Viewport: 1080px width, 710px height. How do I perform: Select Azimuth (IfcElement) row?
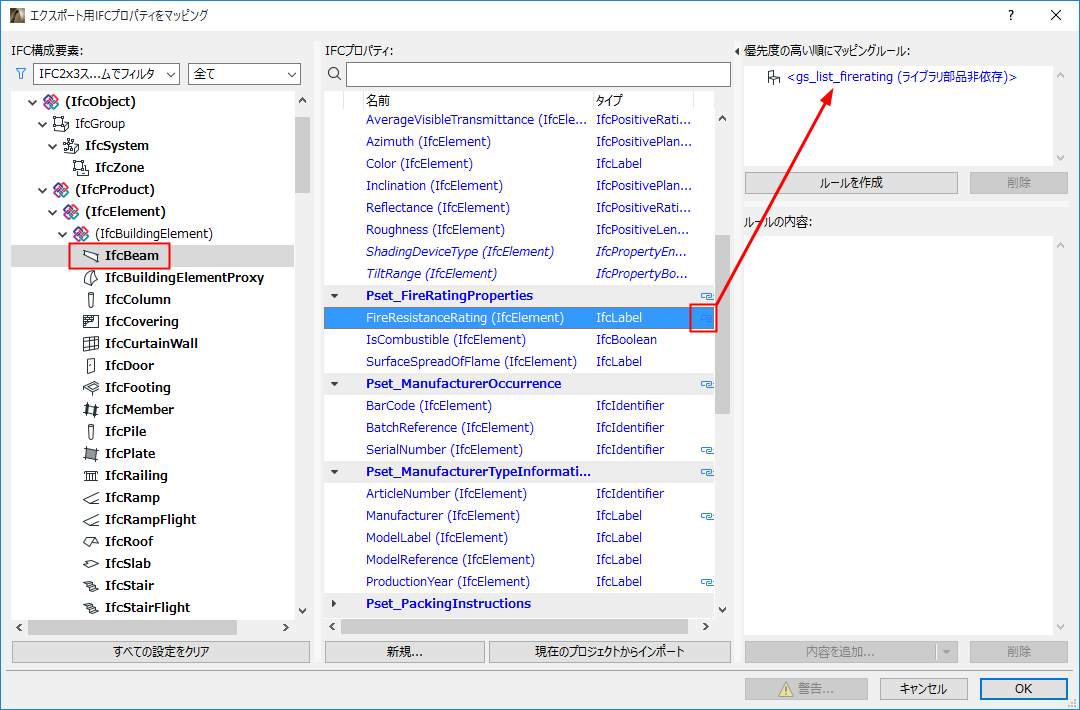click(519, 142)
